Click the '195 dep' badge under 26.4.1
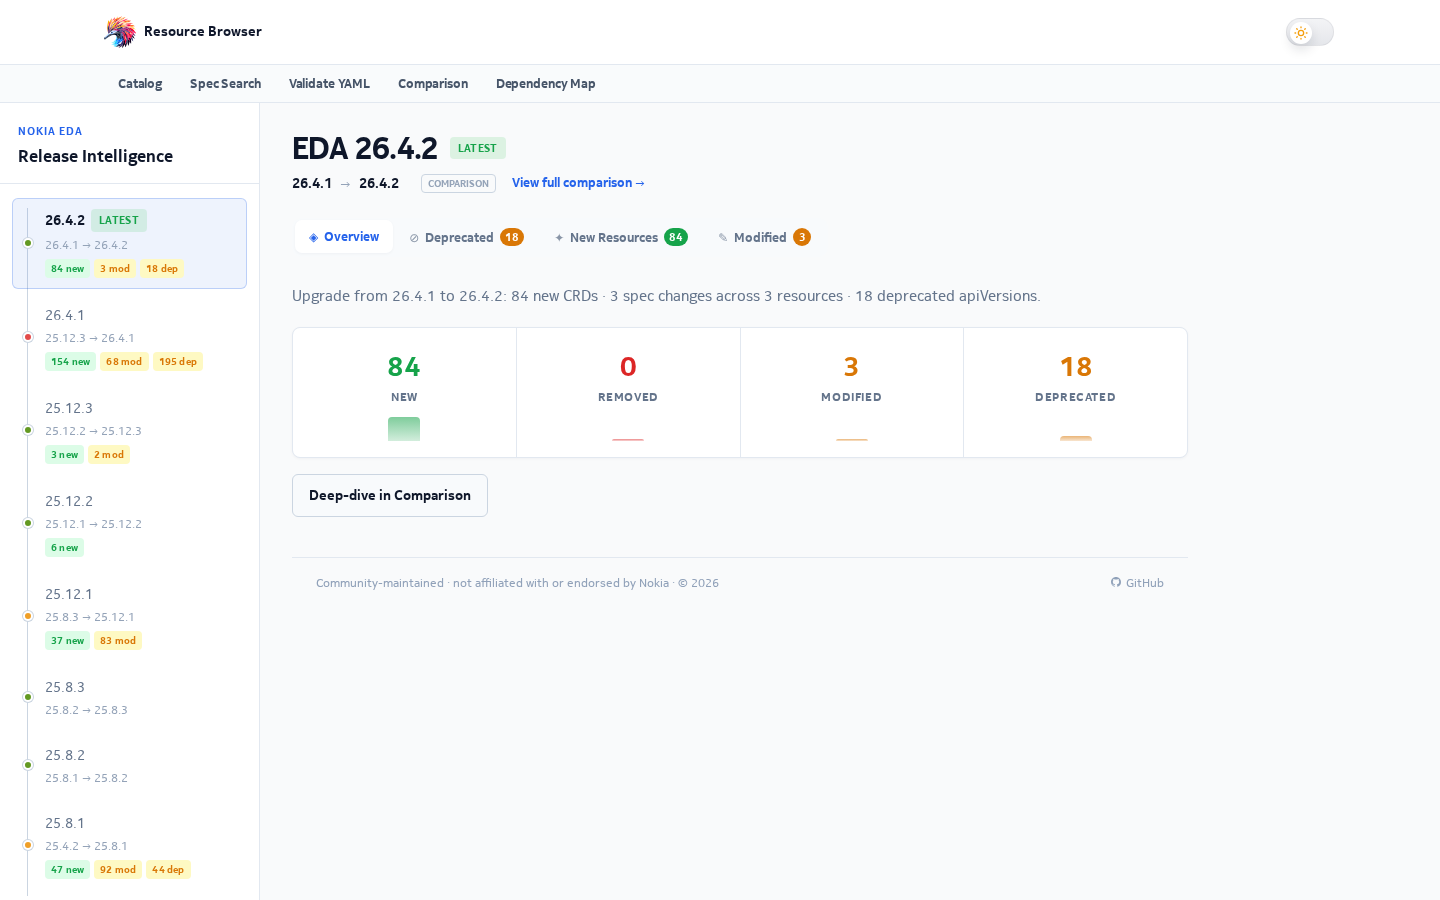1440x900 pixels. 178,362
